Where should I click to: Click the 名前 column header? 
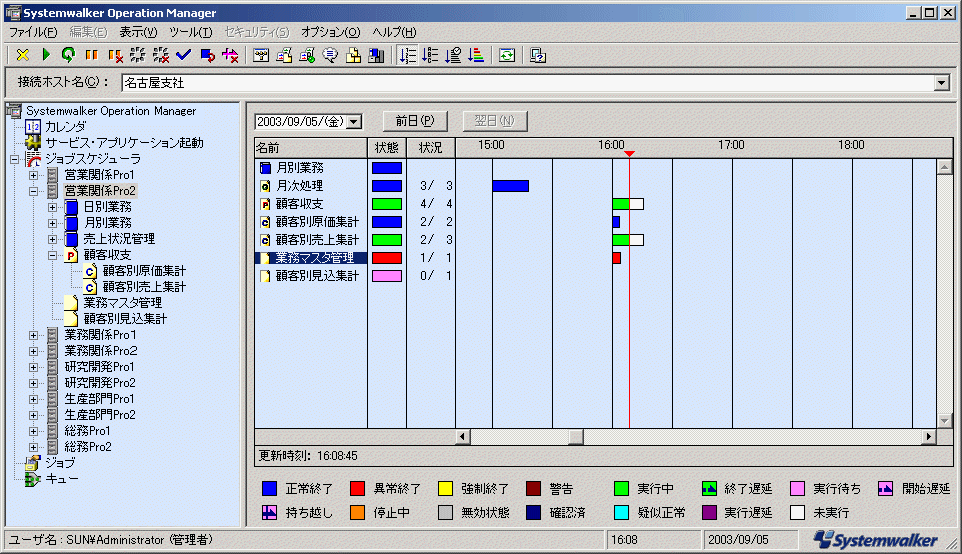310,148
